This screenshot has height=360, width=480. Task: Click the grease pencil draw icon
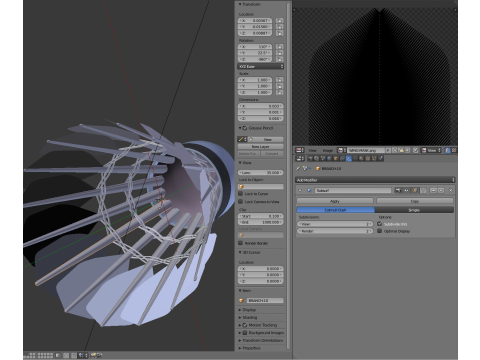tap(241, 139)
